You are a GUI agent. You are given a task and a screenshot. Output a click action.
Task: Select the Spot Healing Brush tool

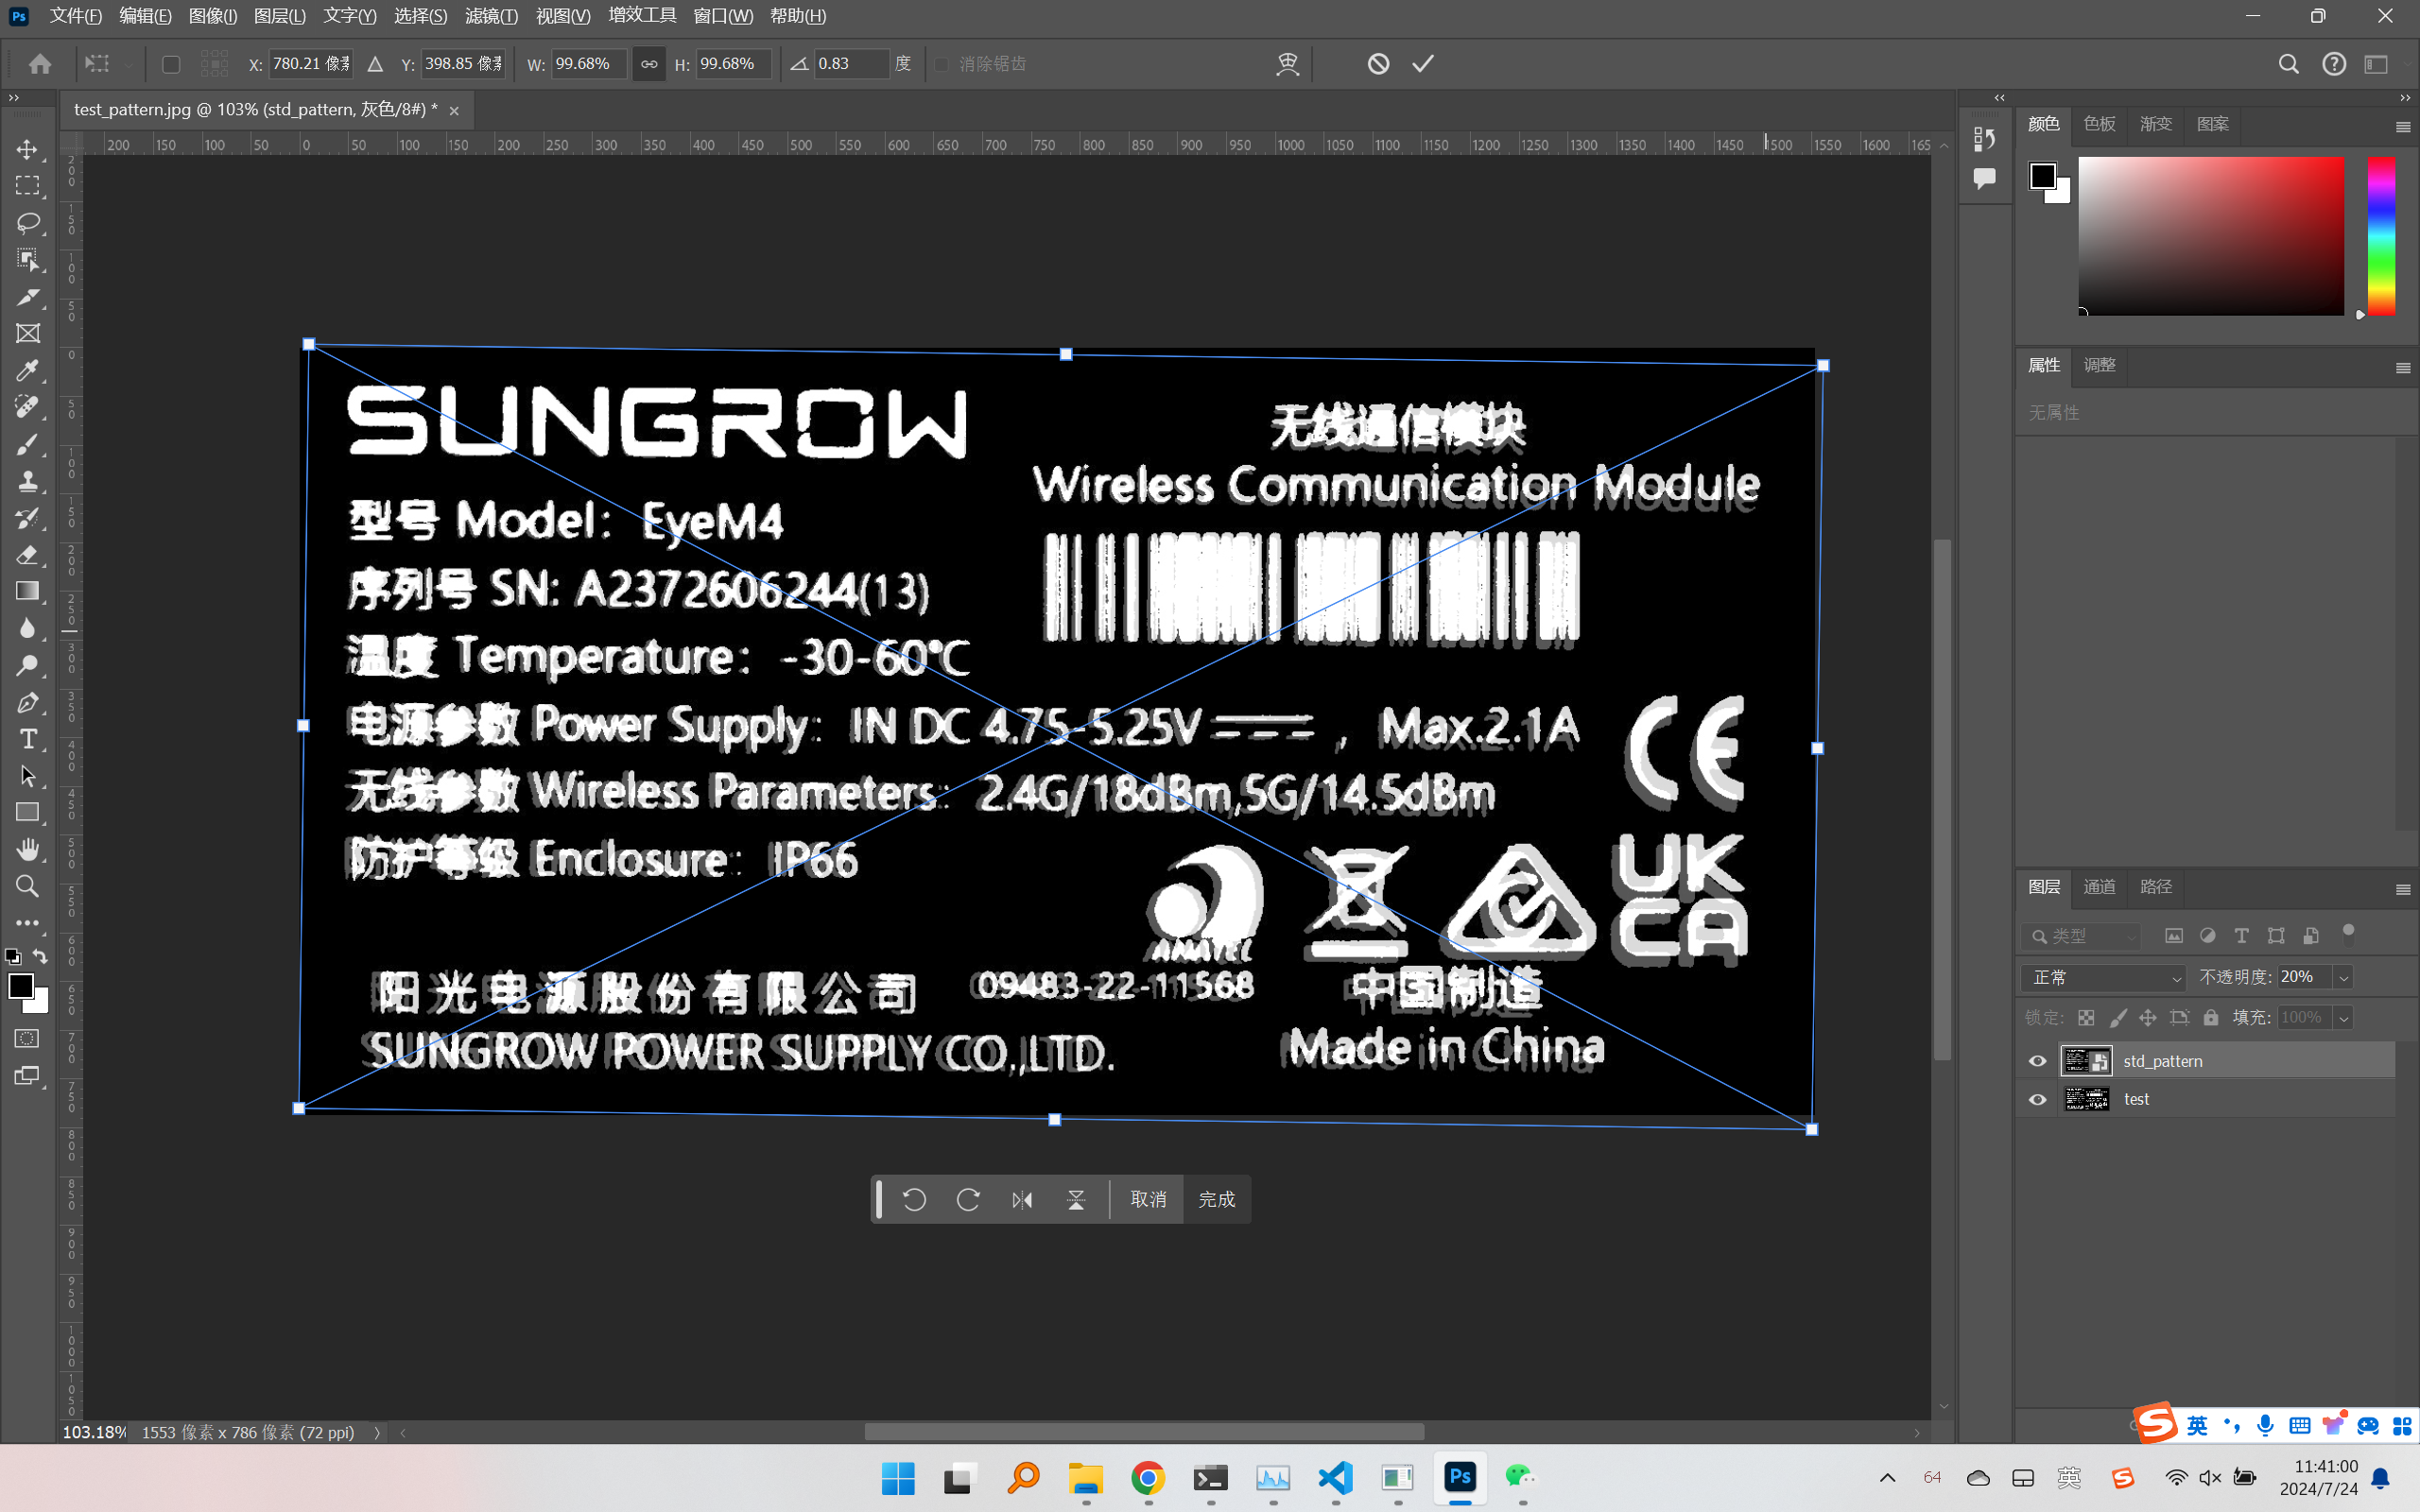click(28, 407)
